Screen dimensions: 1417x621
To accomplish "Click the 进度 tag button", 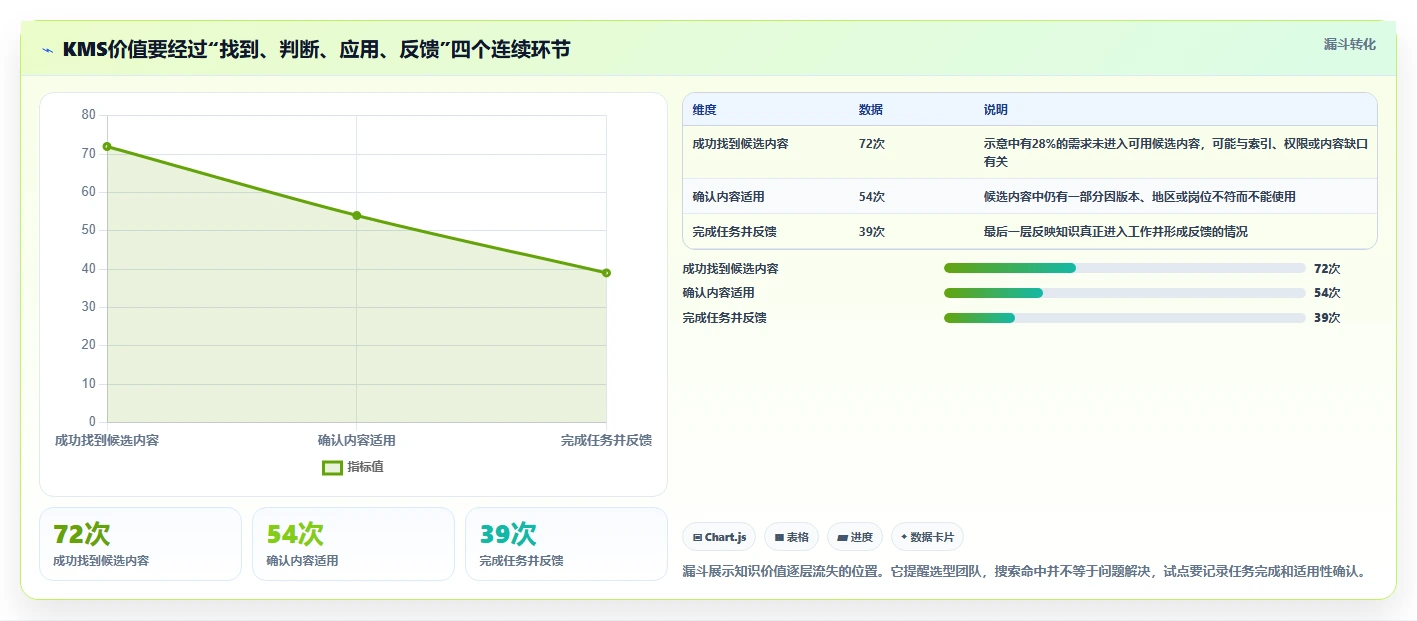I will click(855, 537).
